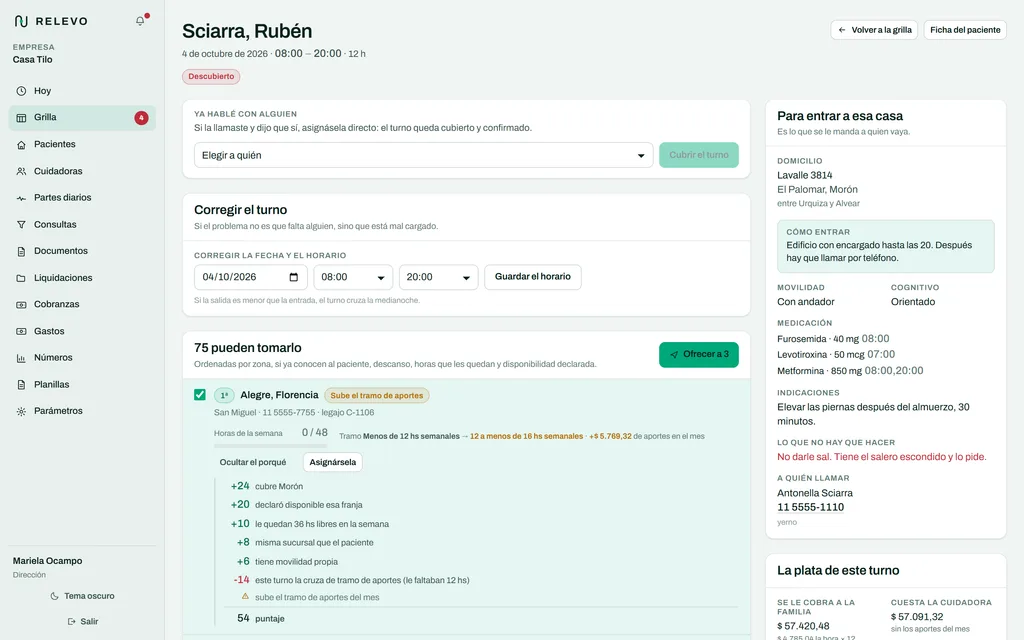The width and height of the screenshot is (1024, 640).
Task: Open Pacientes in the sidebar
Action: [82, 144]
